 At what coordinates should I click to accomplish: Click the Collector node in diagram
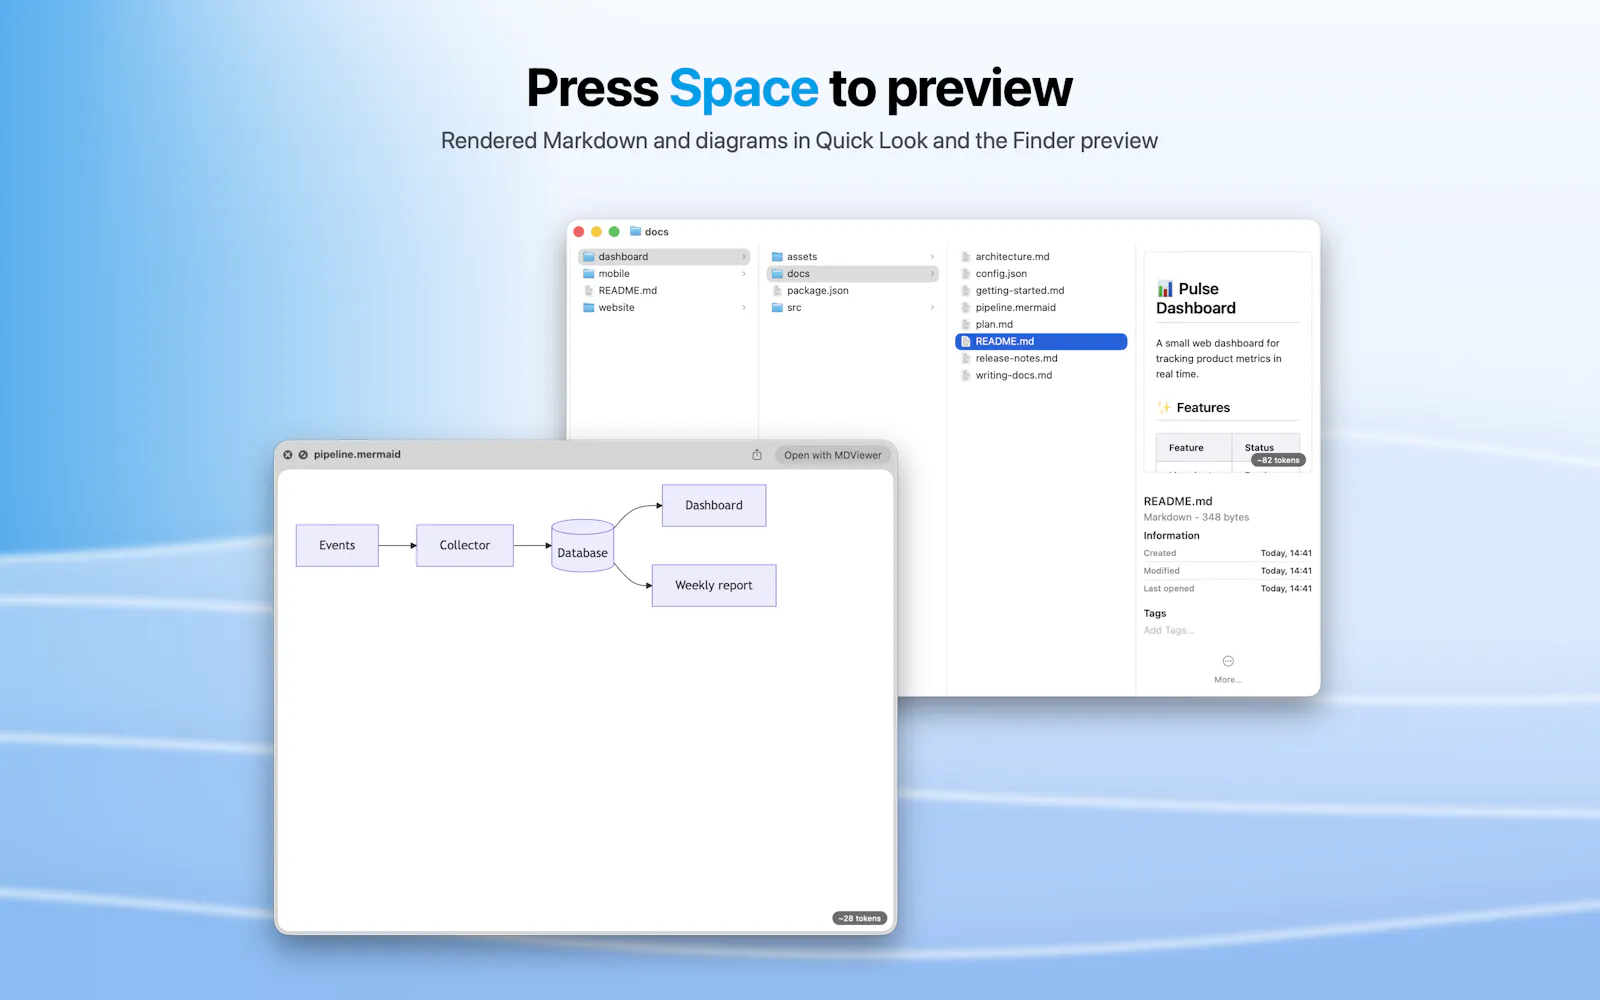[465, 546]
